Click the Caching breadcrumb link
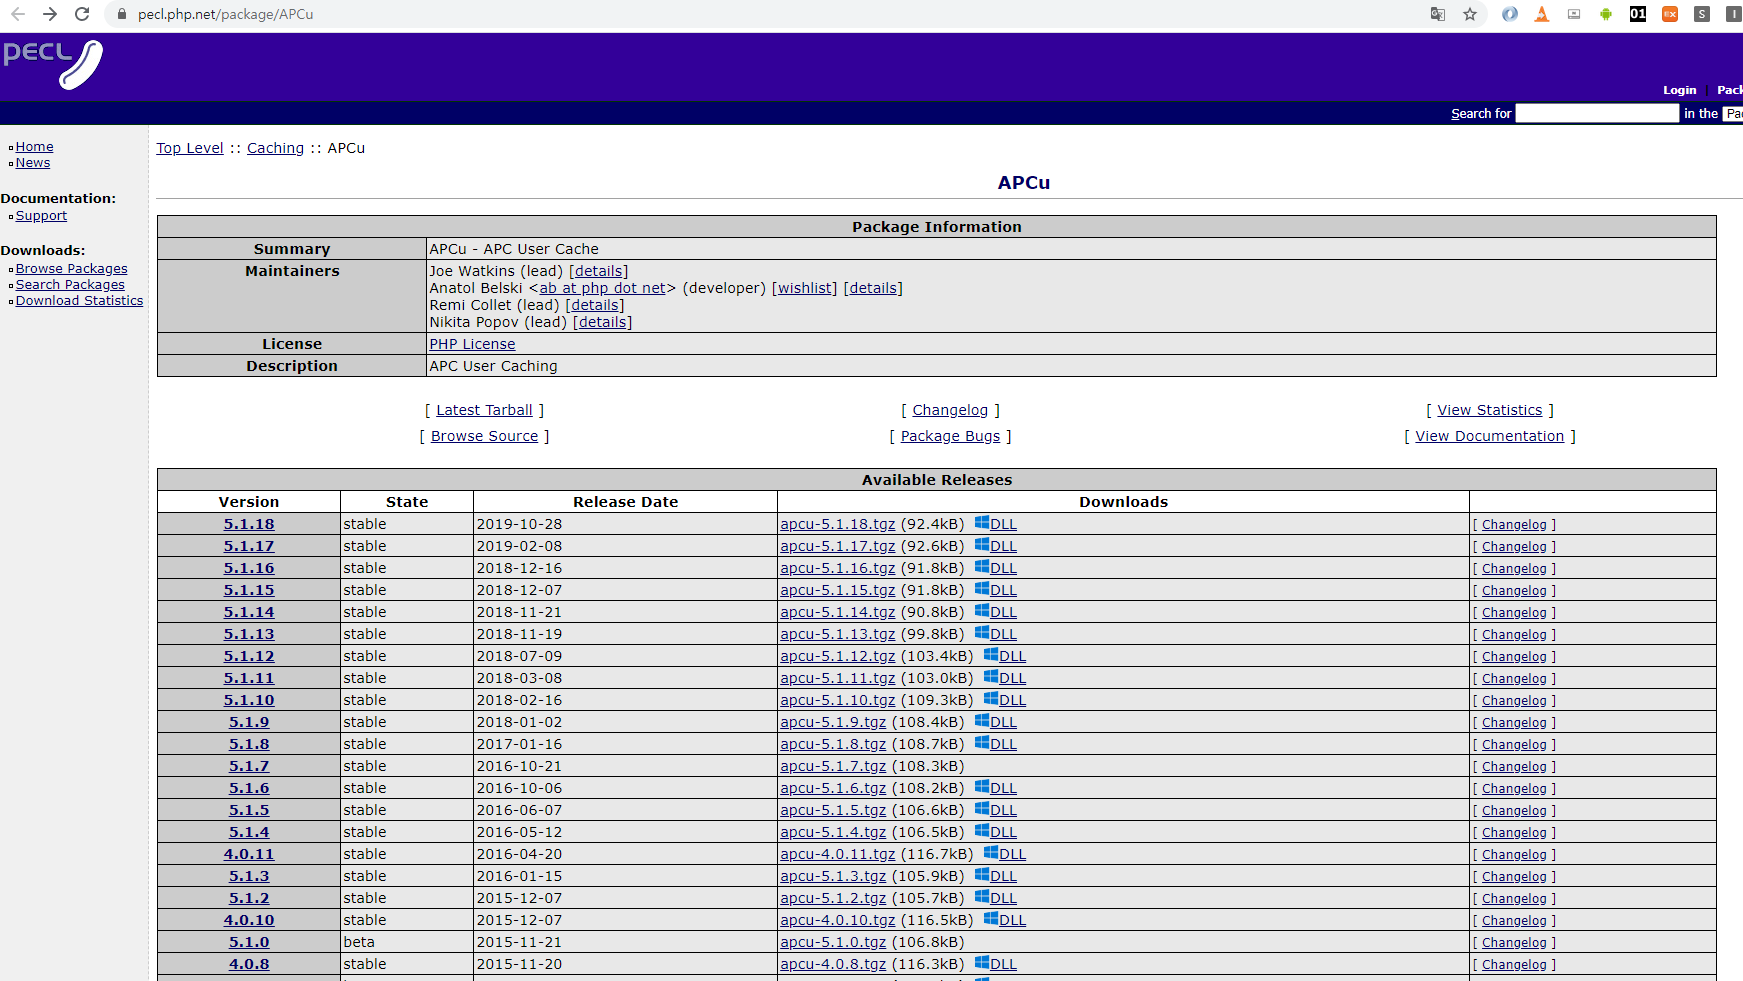The image size is (1743, 981). click(276, 148)
